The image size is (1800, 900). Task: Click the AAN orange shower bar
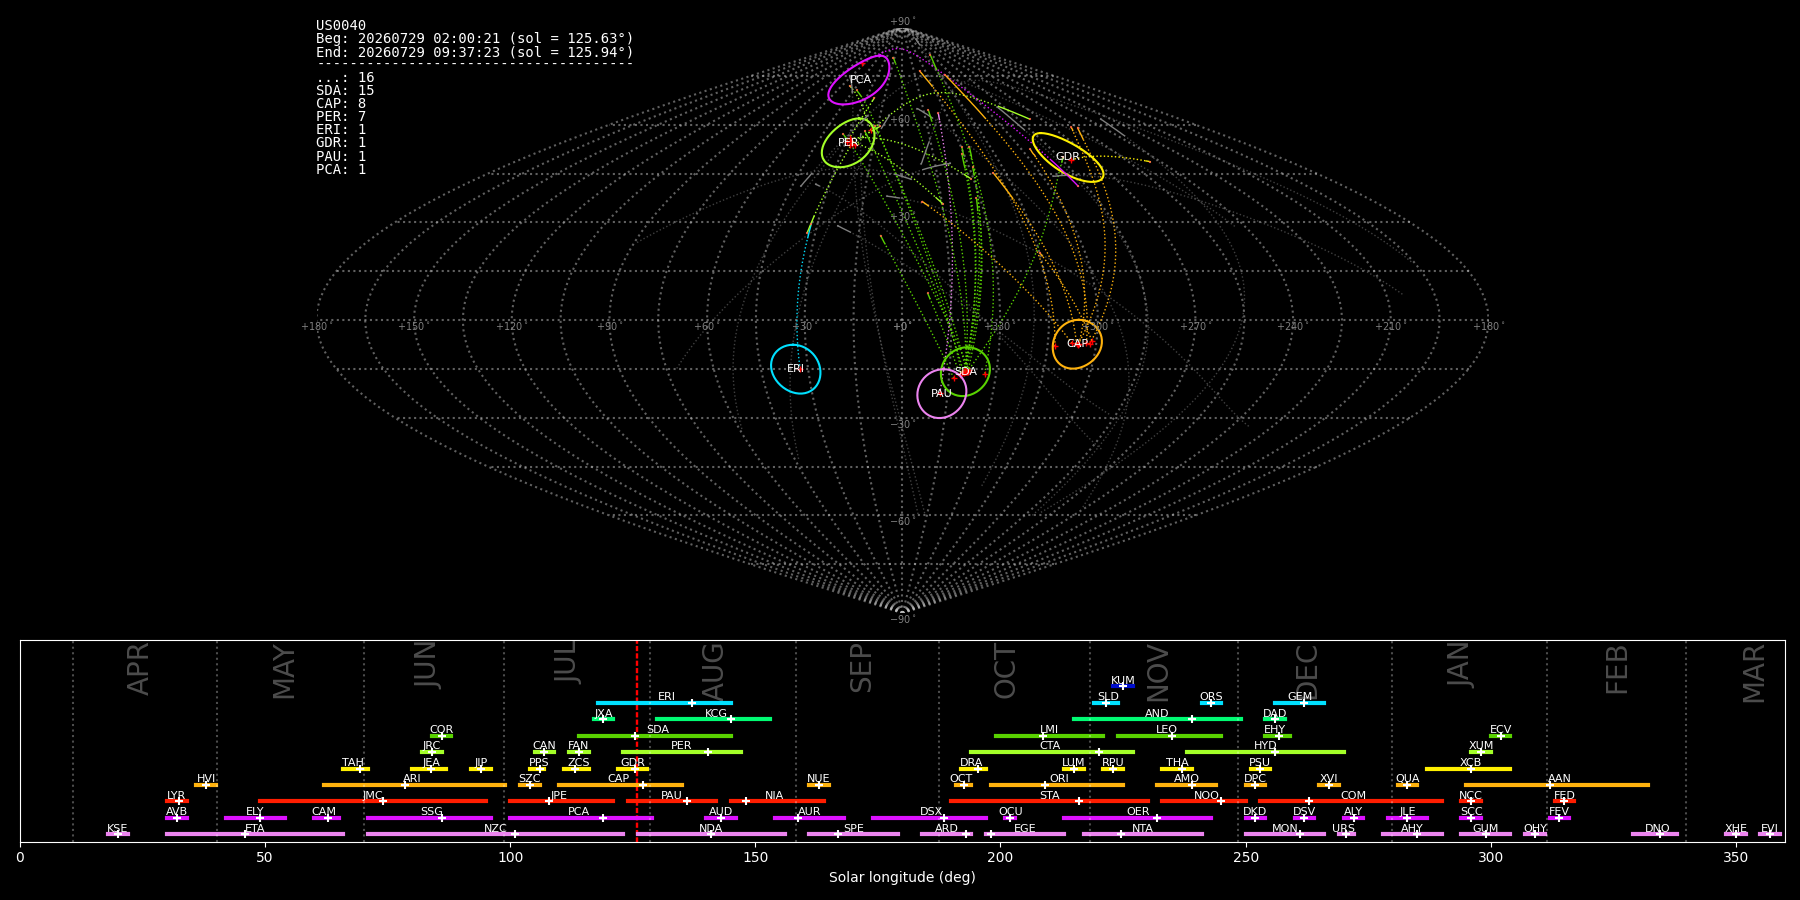tap(1557, 785)
